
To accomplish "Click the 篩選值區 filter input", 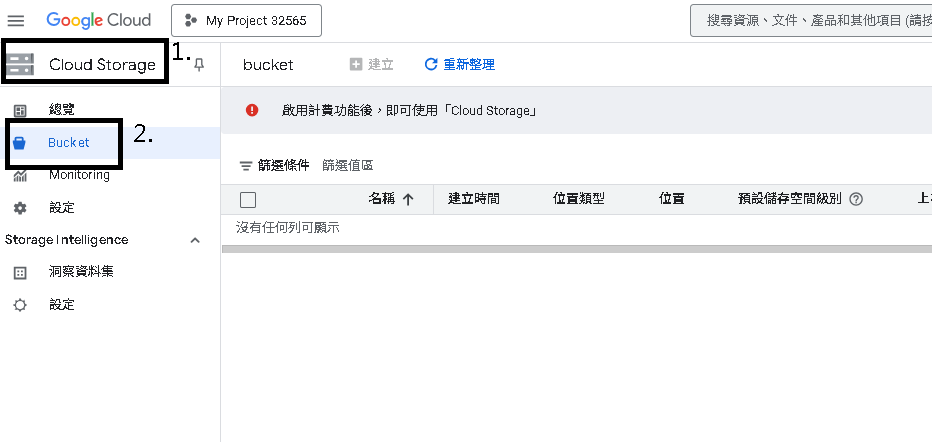I will (348, 165).
